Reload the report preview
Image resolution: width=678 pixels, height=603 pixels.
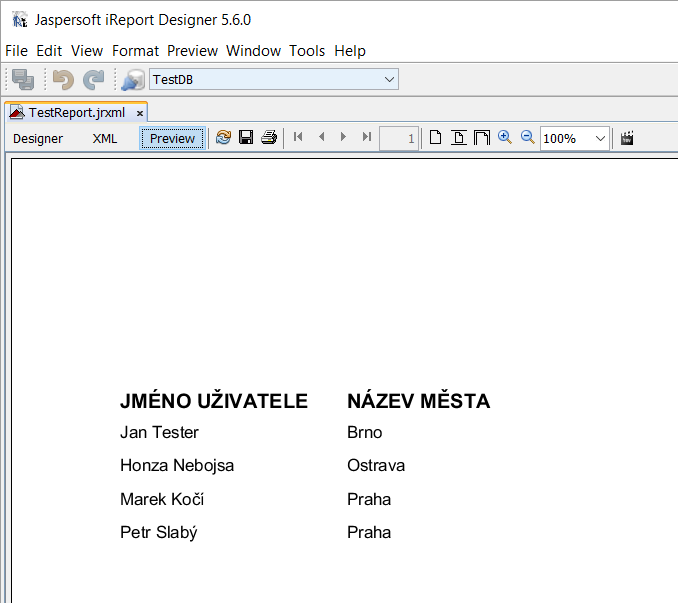tap(223, 138)
